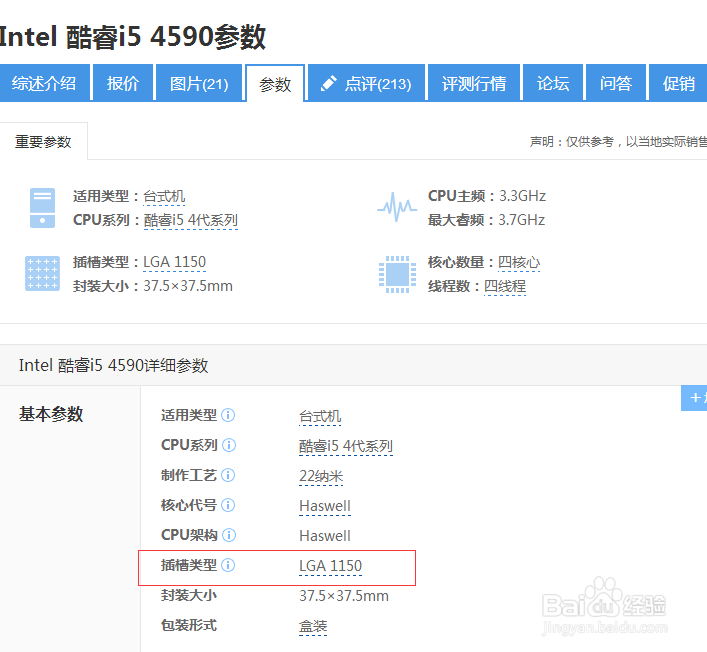The width and height of the screenshot is (707, 652).
Task: Go to the 评测行情 tab
Action: pos(474,83)
